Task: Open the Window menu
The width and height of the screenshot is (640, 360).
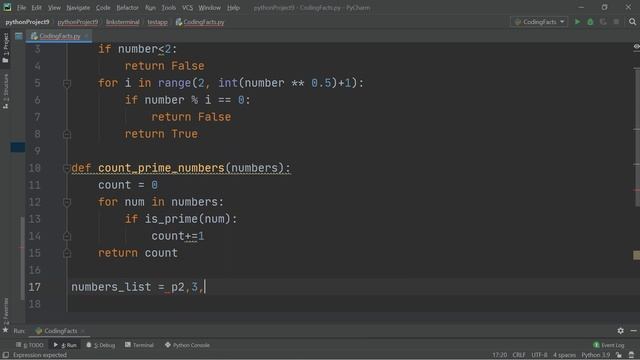Action: coord(209,8)
